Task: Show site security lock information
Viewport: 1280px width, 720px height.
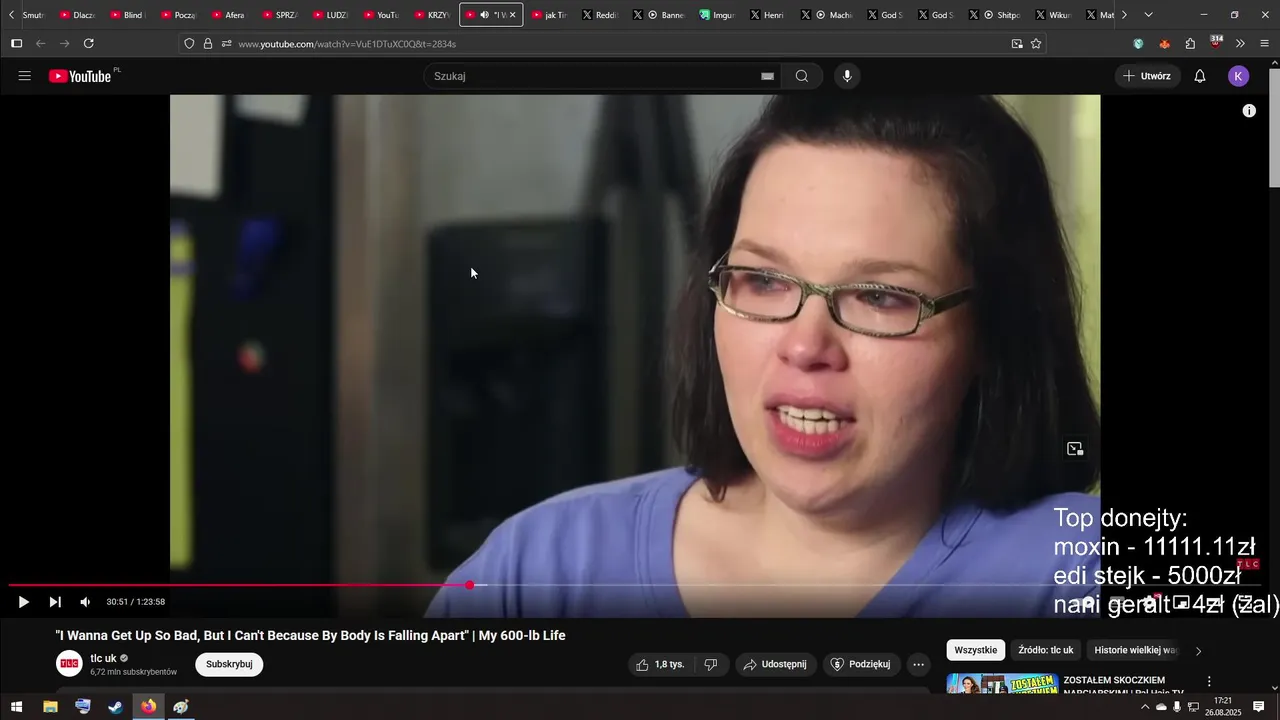Action: click(x=208, y=44)
